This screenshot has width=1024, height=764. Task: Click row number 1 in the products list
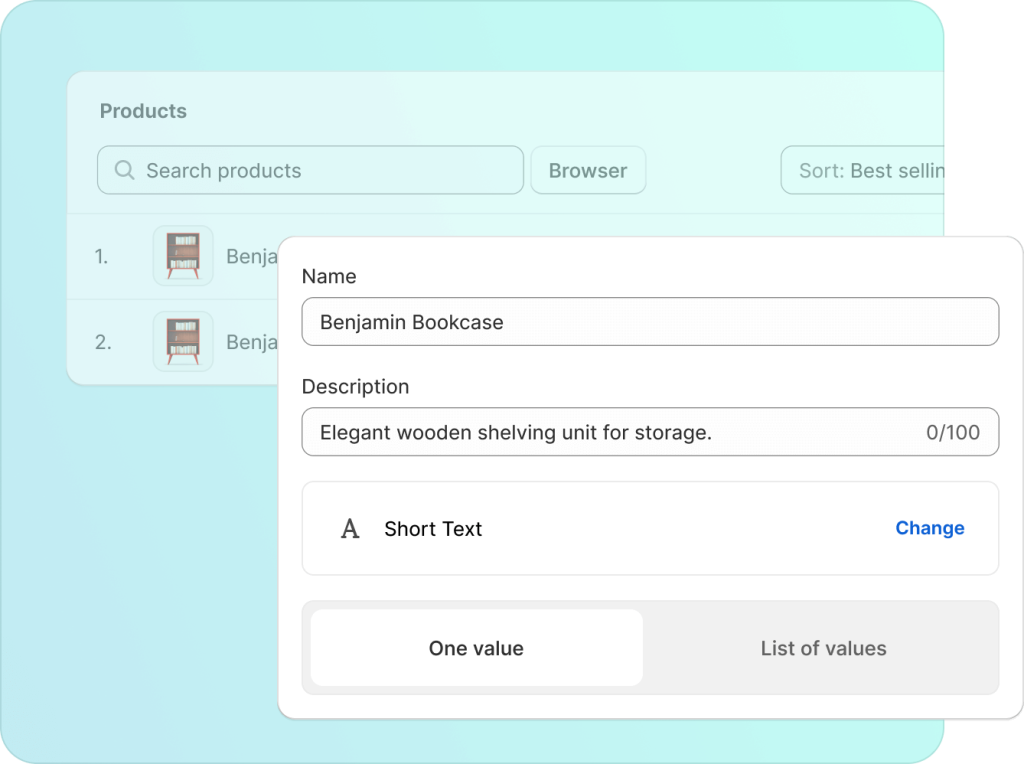coord(101,256)
